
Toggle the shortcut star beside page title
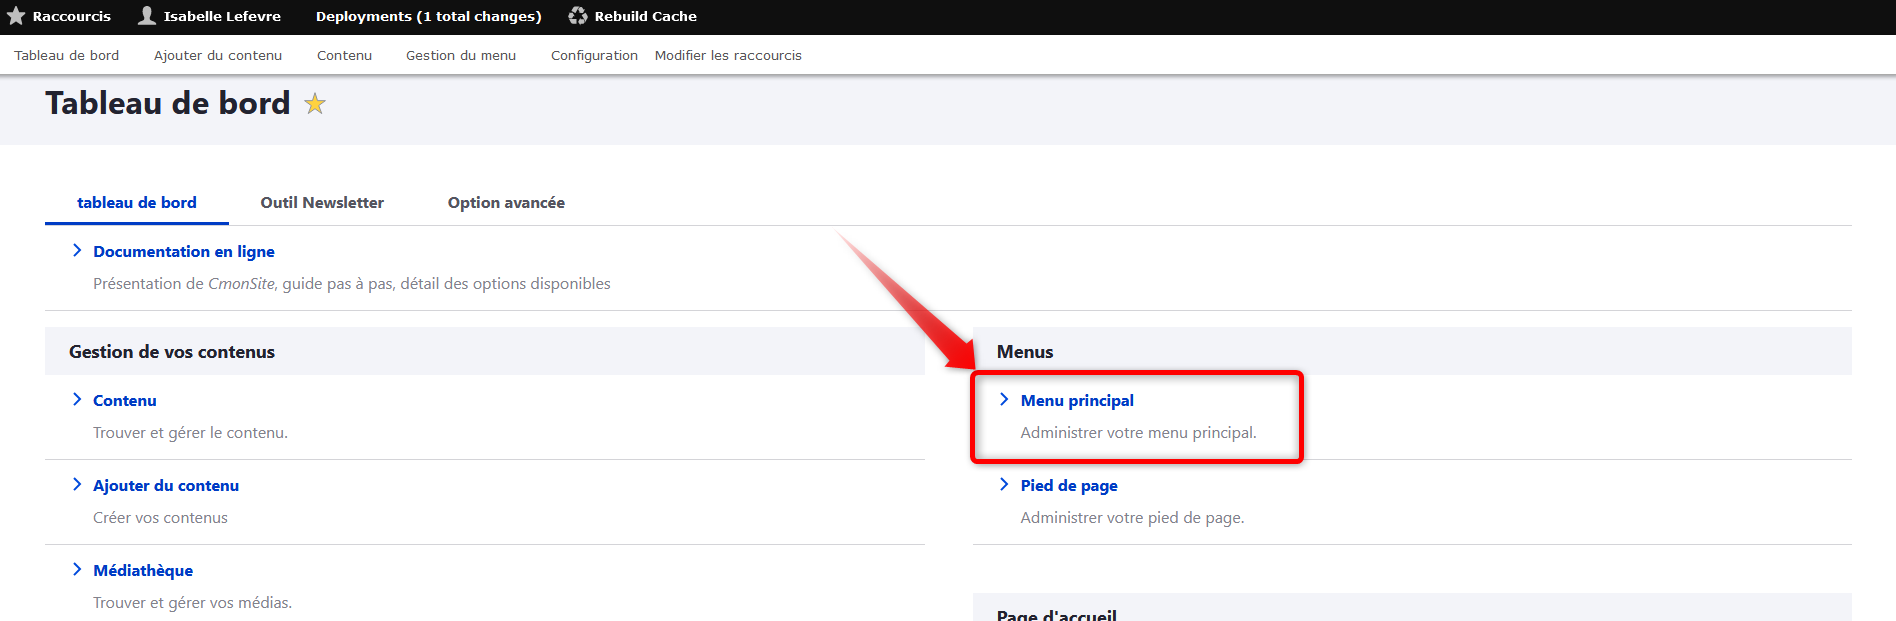[315, 104]
